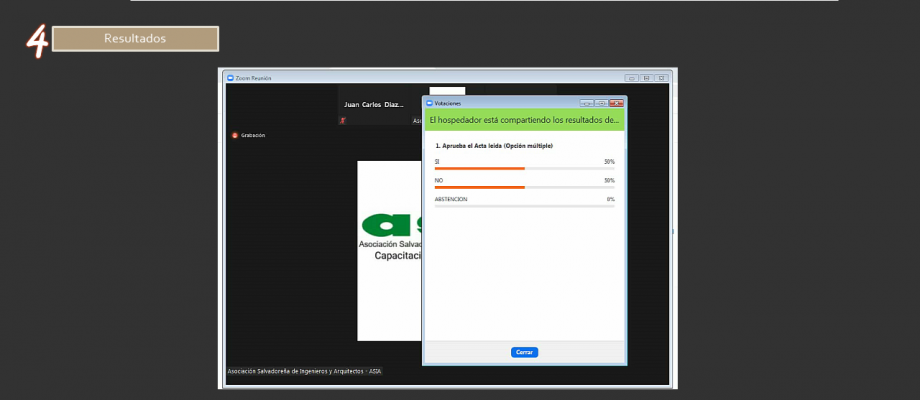Minimize the Zoom Reunión main window

click(632, 78)
